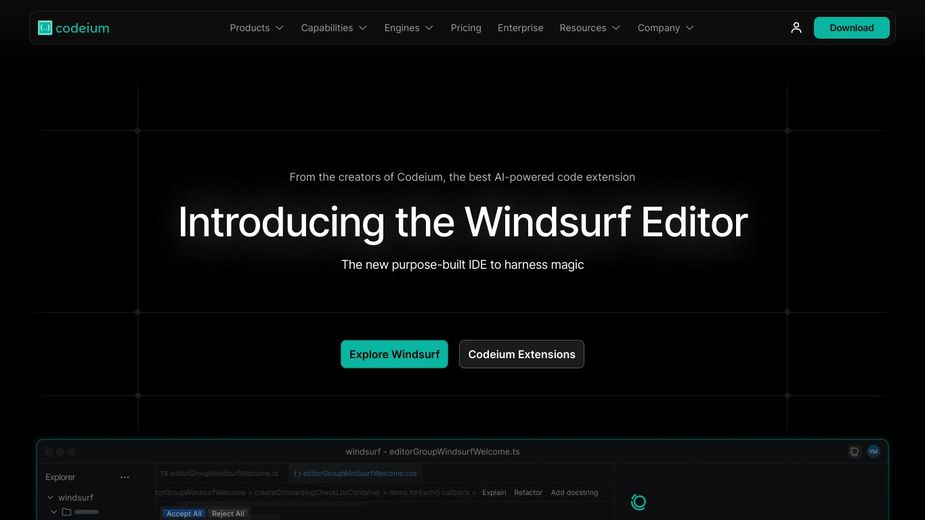Image resolution: width=925 pixels, height=520 pixels.
Task: Select the editorGroupWindsurfWelcome.ts tab
Action: (219, 473)
